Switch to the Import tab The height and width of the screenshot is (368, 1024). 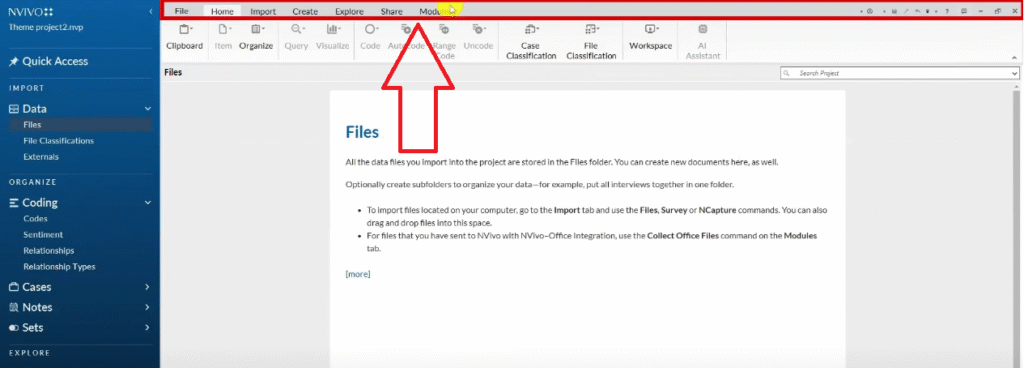tap(263, 11)
